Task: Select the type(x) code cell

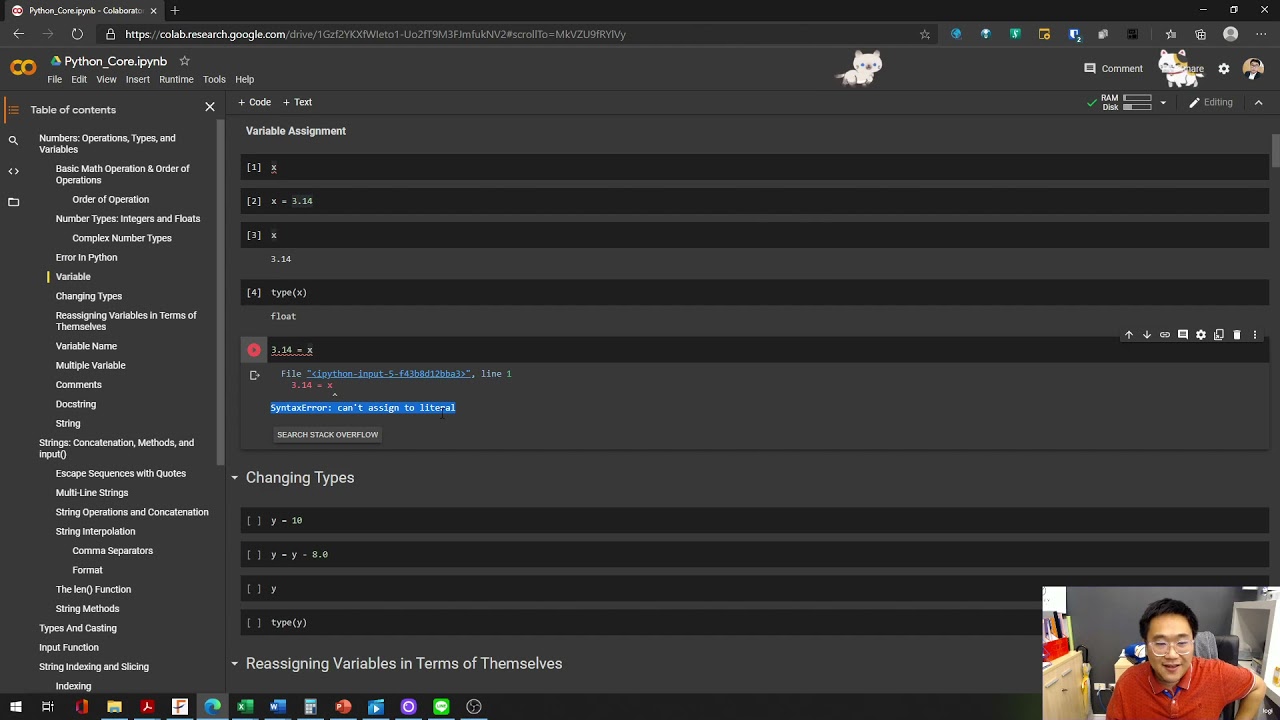Action: click(756, 293)
